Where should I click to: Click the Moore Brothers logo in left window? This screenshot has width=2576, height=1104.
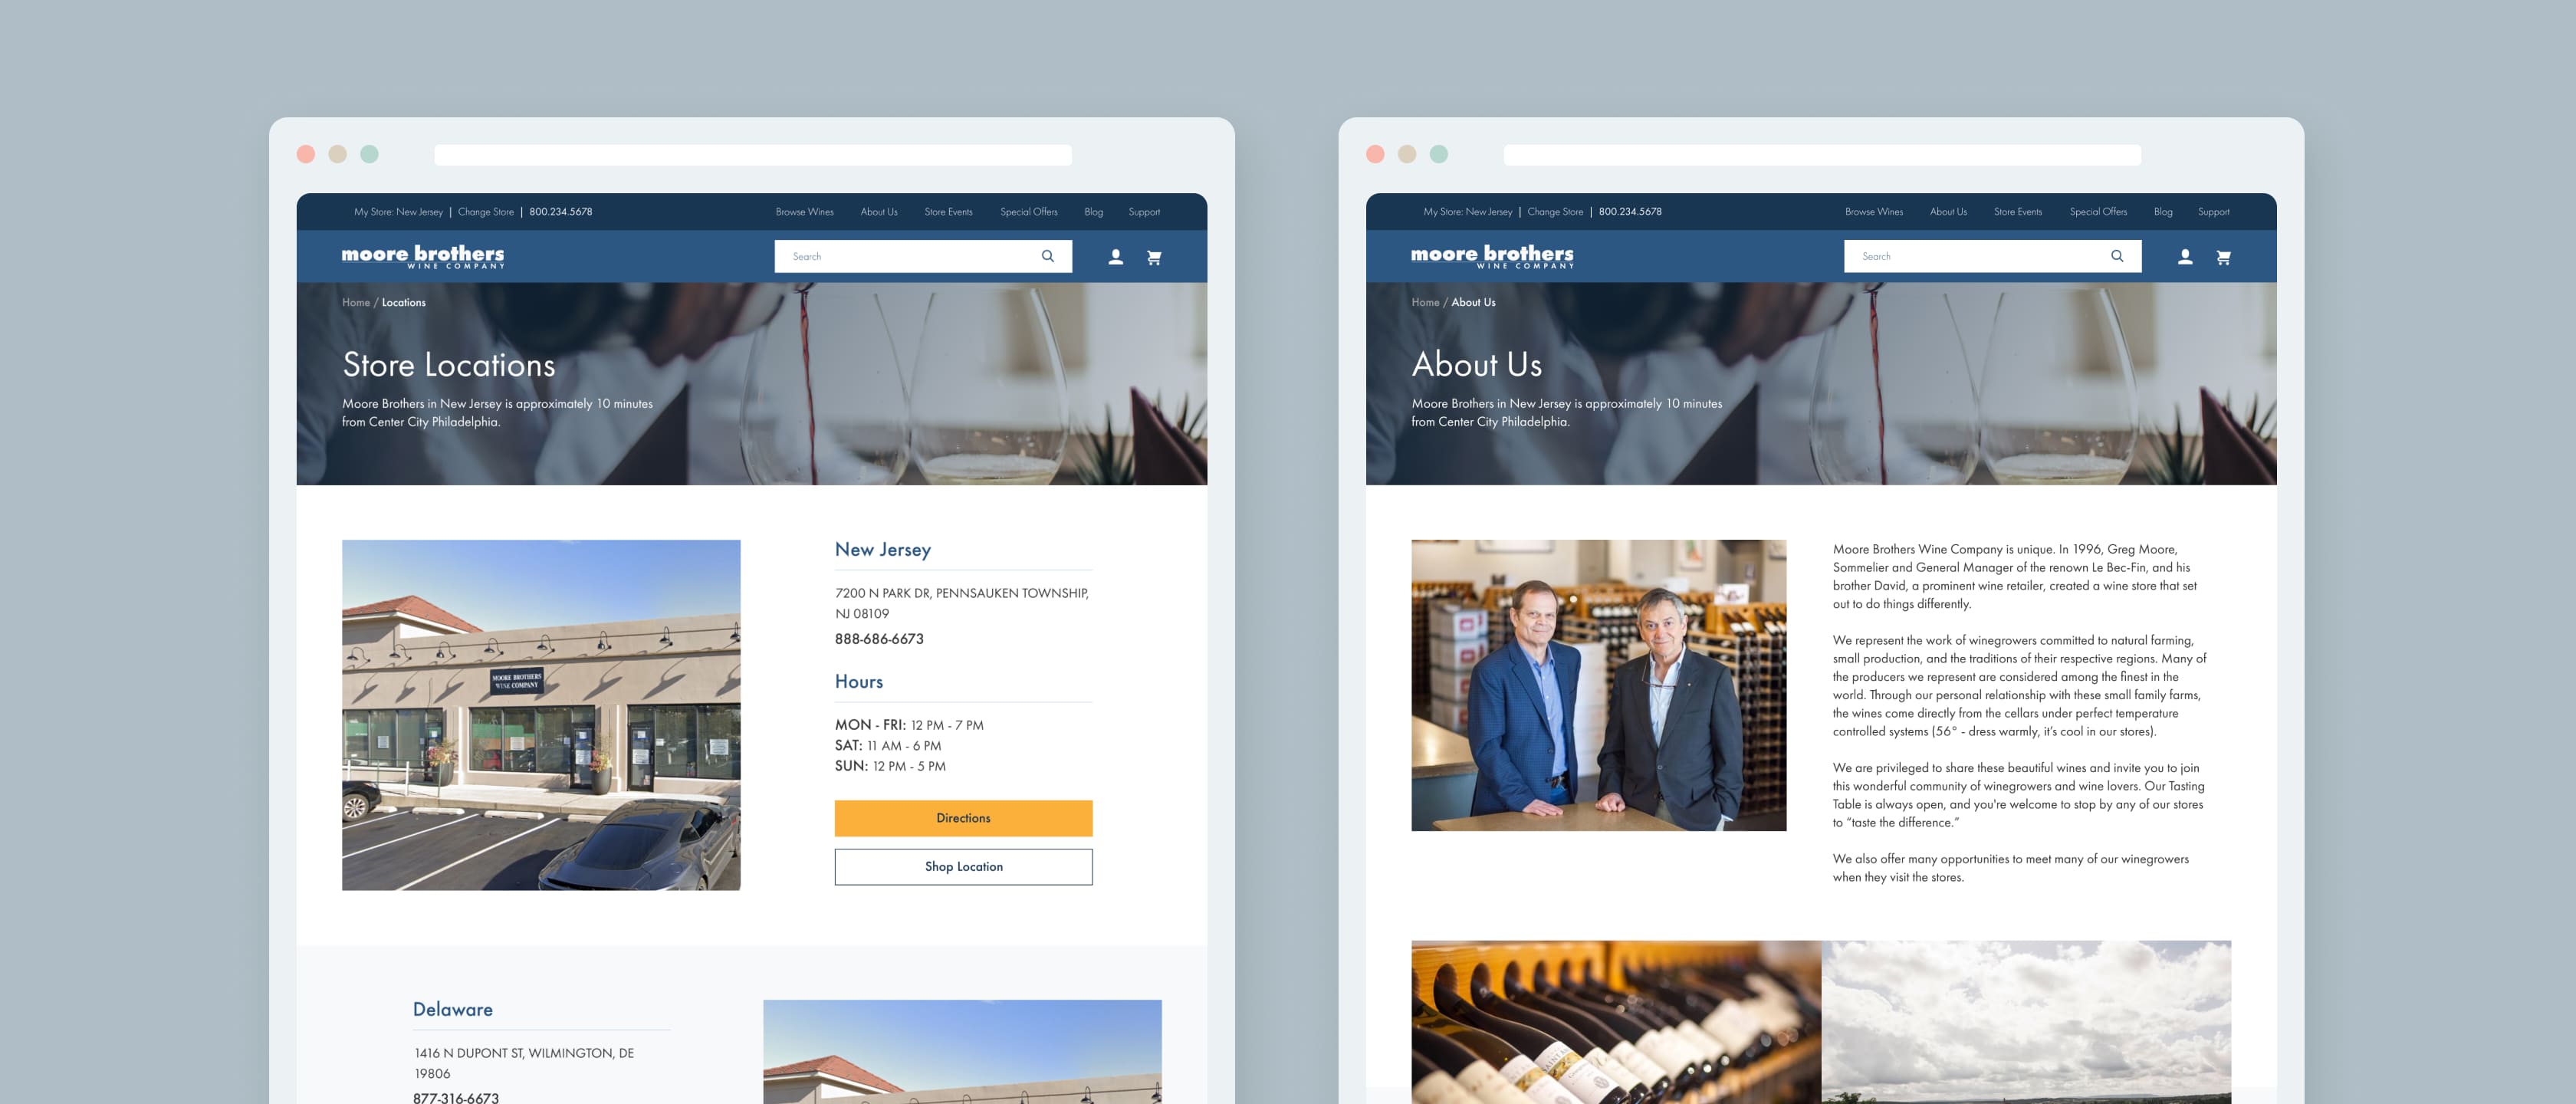422,256
